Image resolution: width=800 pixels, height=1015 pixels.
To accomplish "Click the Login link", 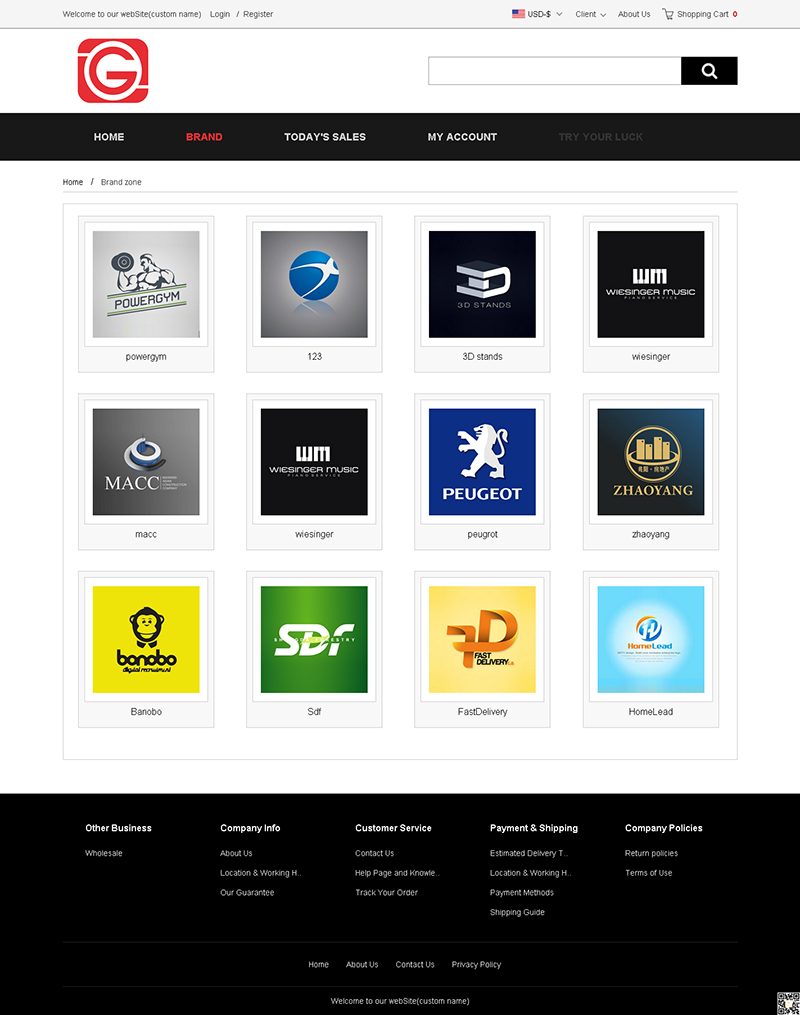I will (x=219, y=14).
